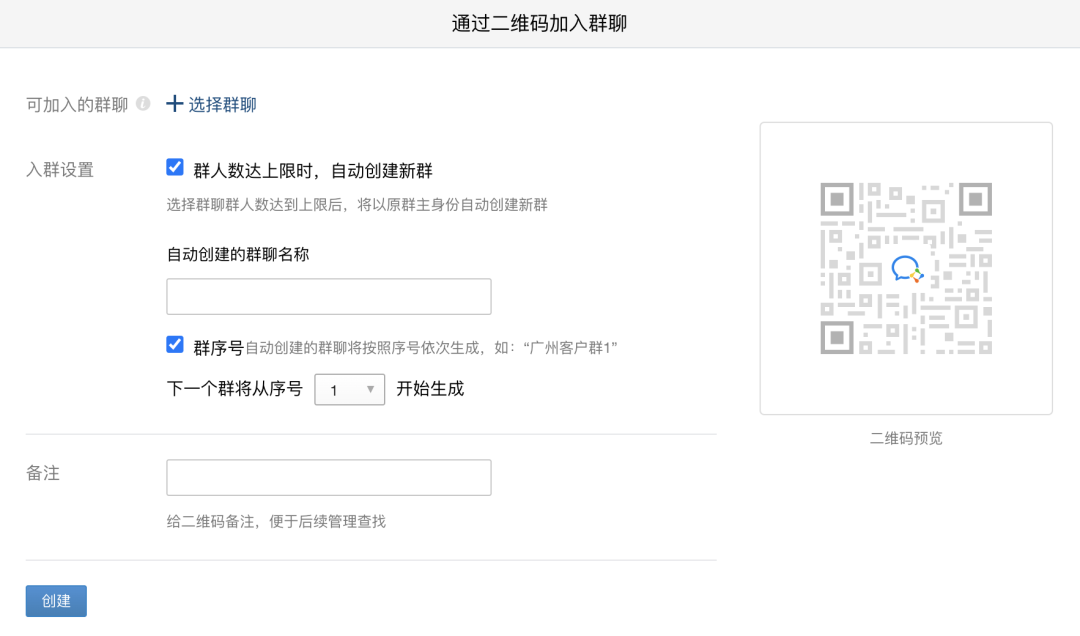Screen dimensions: 1080x636
Task: Click the 通过二维码加入群聊 title
Action: click(539, 23)
